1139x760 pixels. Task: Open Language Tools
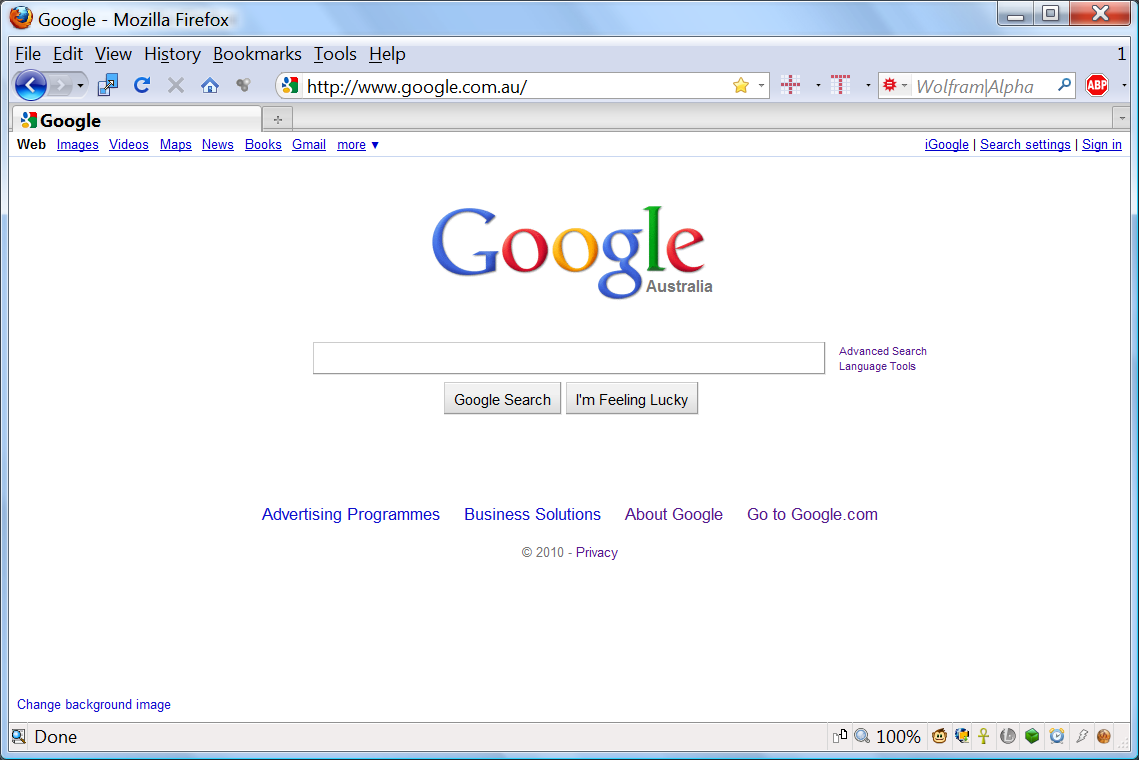877,366
